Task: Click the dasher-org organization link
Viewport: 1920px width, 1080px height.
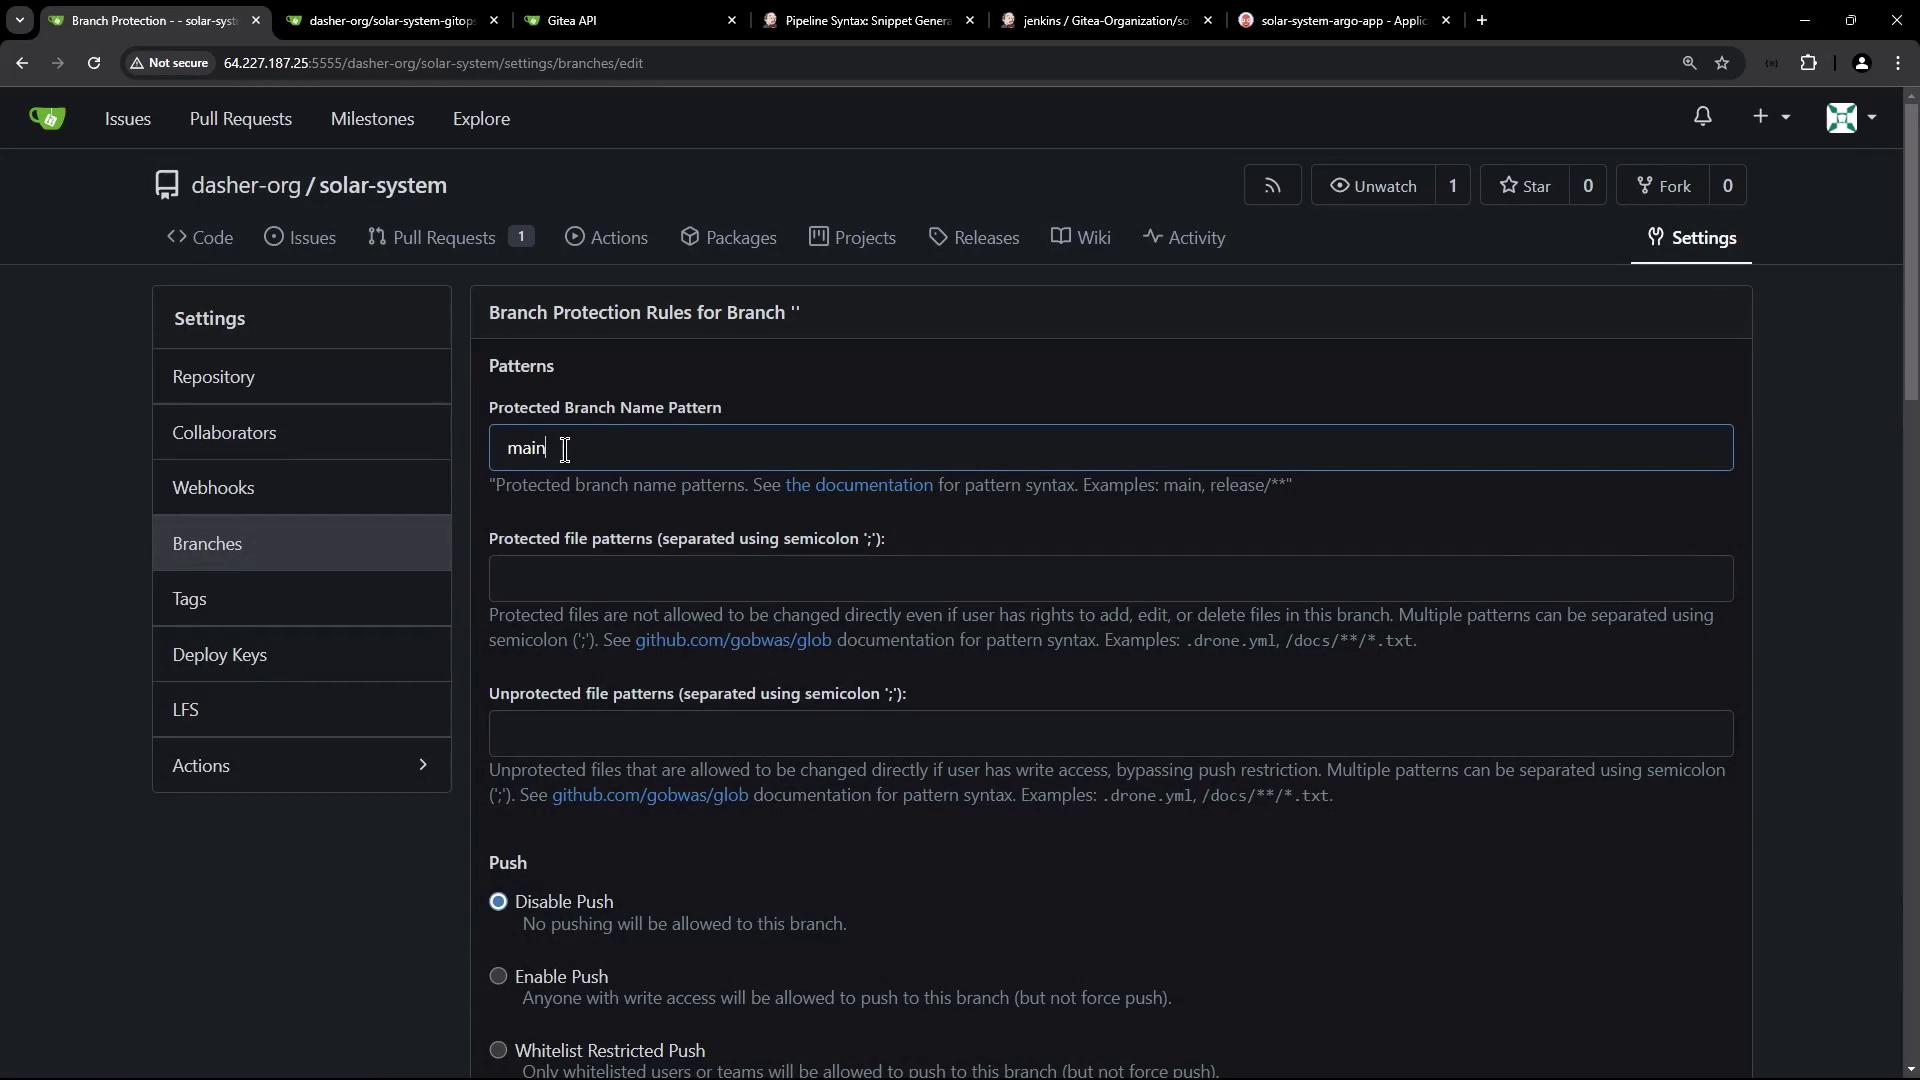Action: (x=246, y=185)
